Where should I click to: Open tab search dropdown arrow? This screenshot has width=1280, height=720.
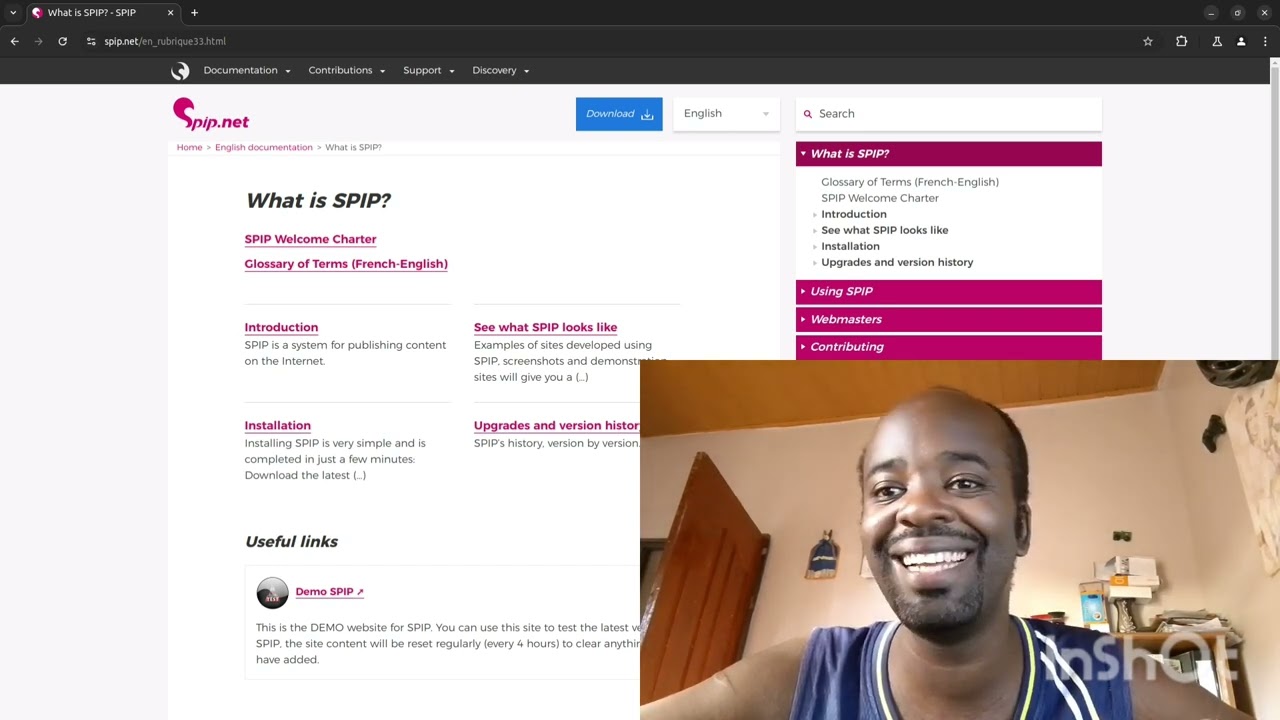pos(13,13)
